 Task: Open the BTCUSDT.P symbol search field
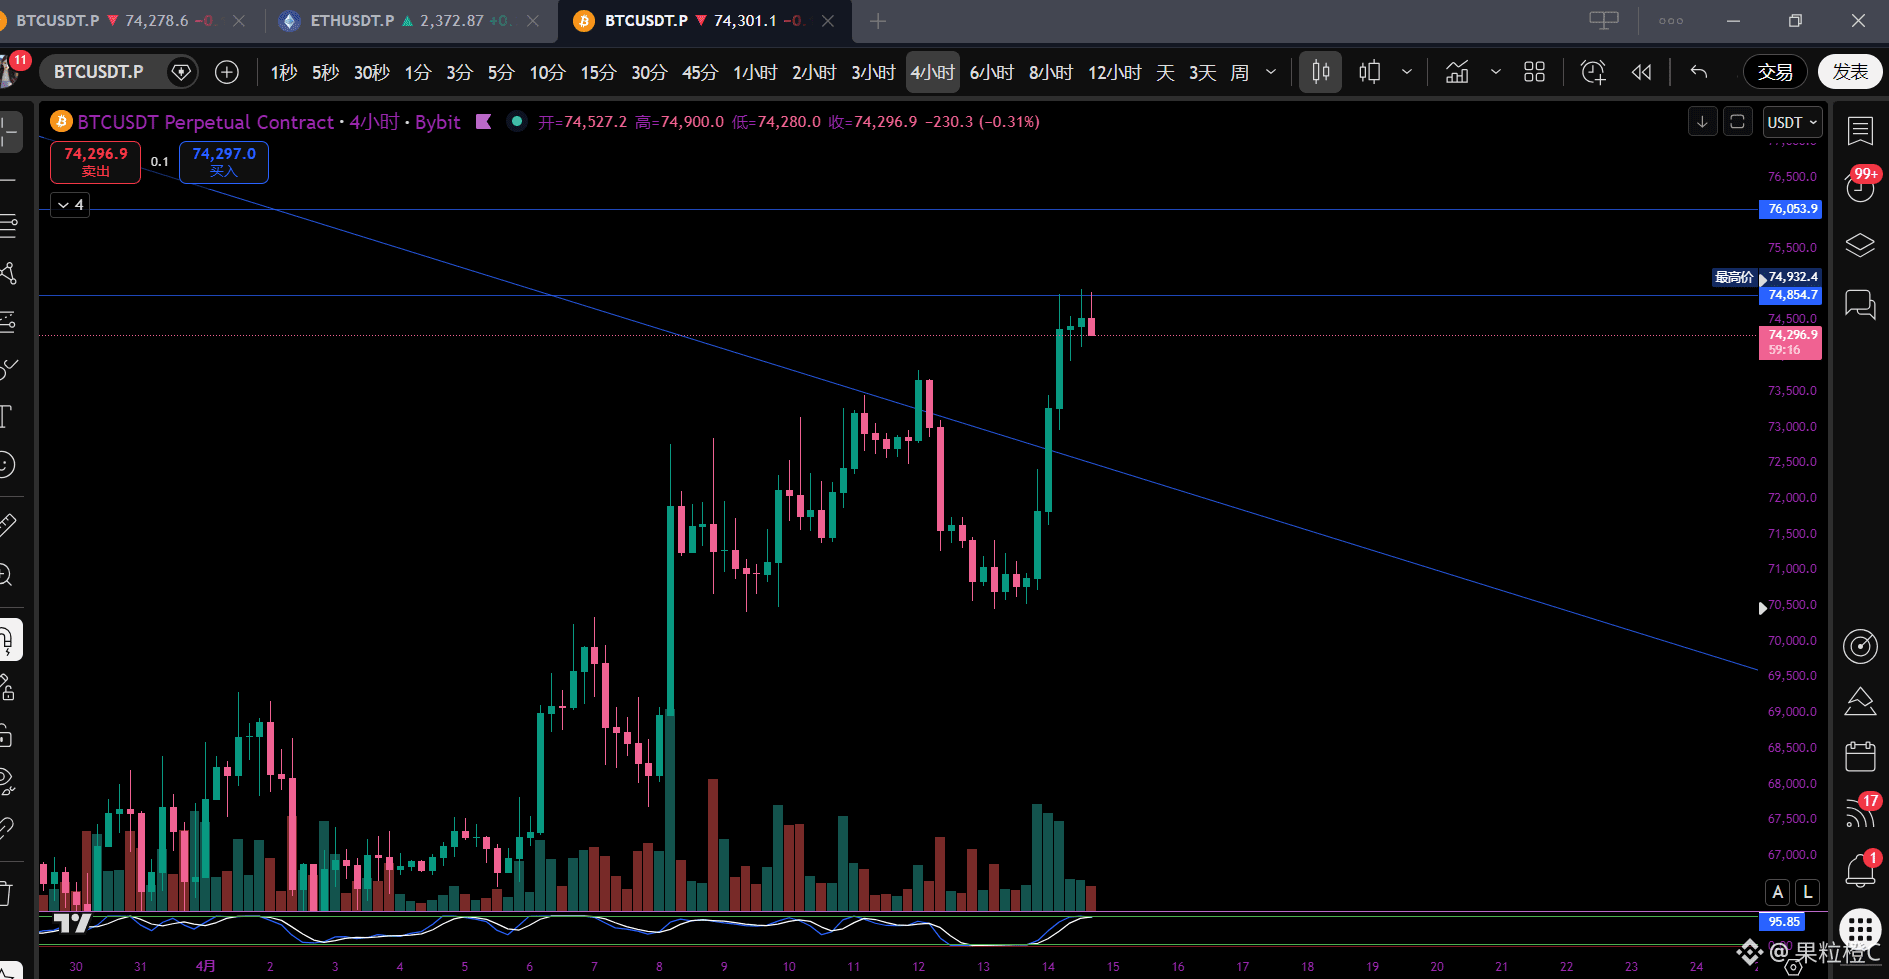99,72
